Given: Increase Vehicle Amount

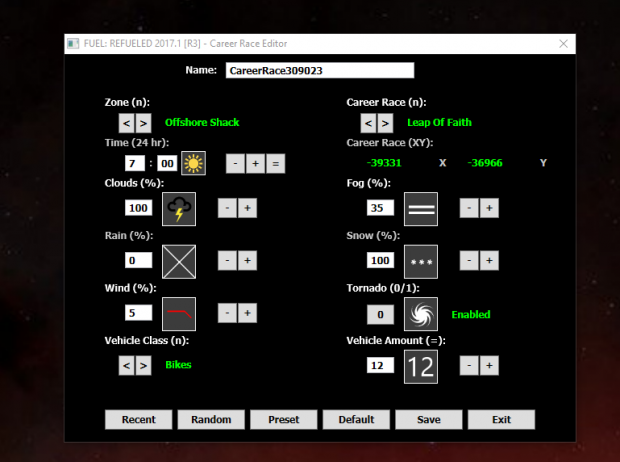Looking at the screenshot, I should pyautogui.click(x=489, y=365).
